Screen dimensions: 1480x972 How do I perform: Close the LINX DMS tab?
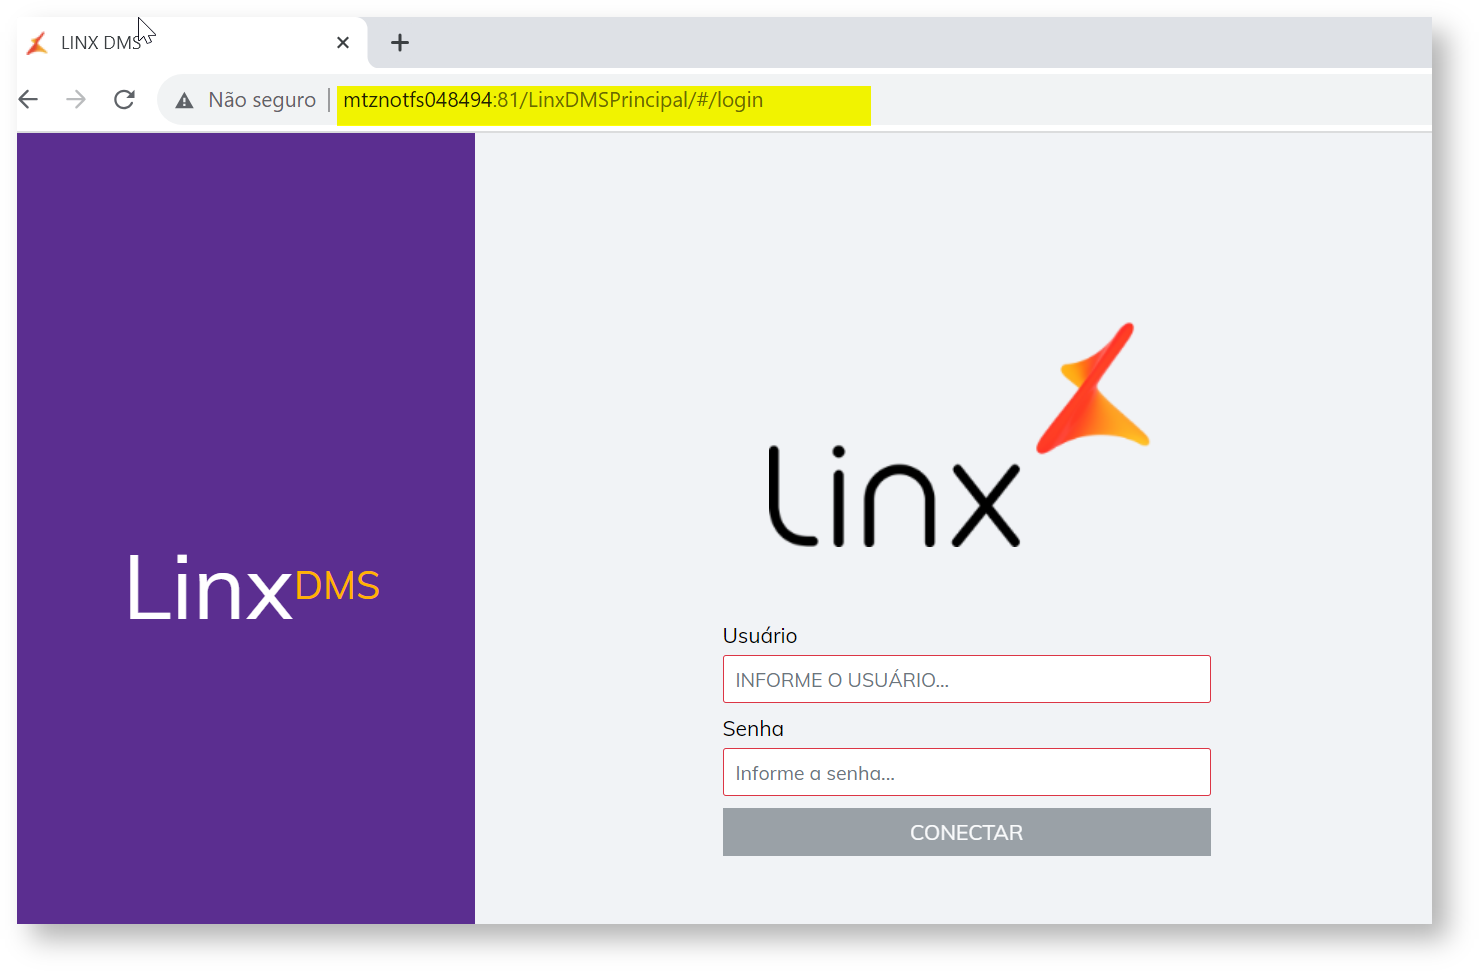[343, 42]
